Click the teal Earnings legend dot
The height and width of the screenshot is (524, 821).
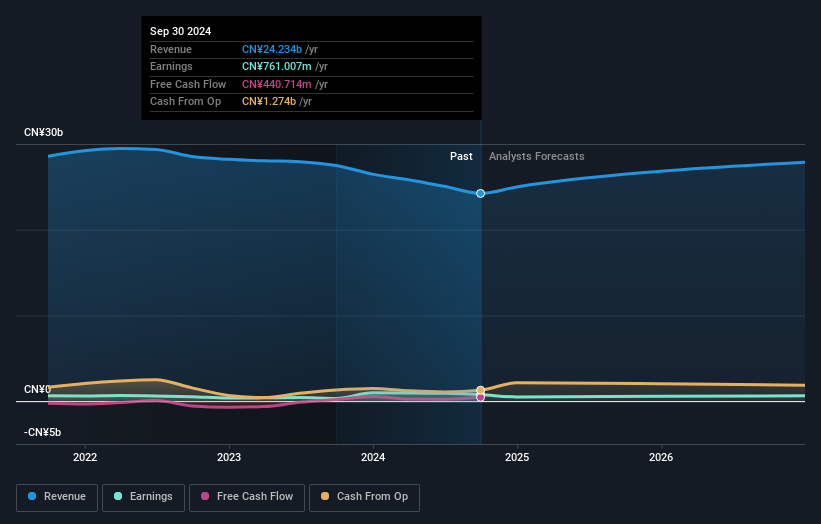pyautogui.click(x=118, y=496)
